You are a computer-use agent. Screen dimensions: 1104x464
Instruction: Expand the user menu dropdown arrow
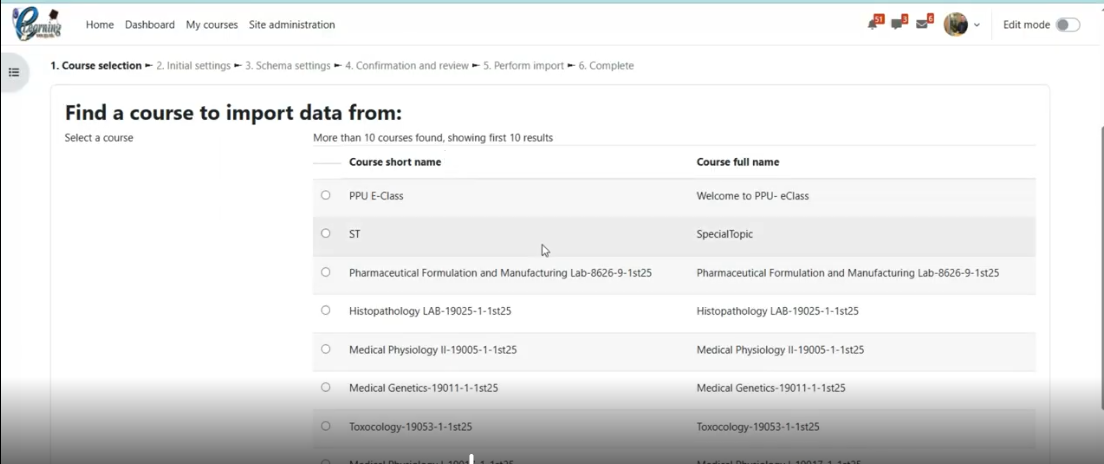[x=977, y=25]
